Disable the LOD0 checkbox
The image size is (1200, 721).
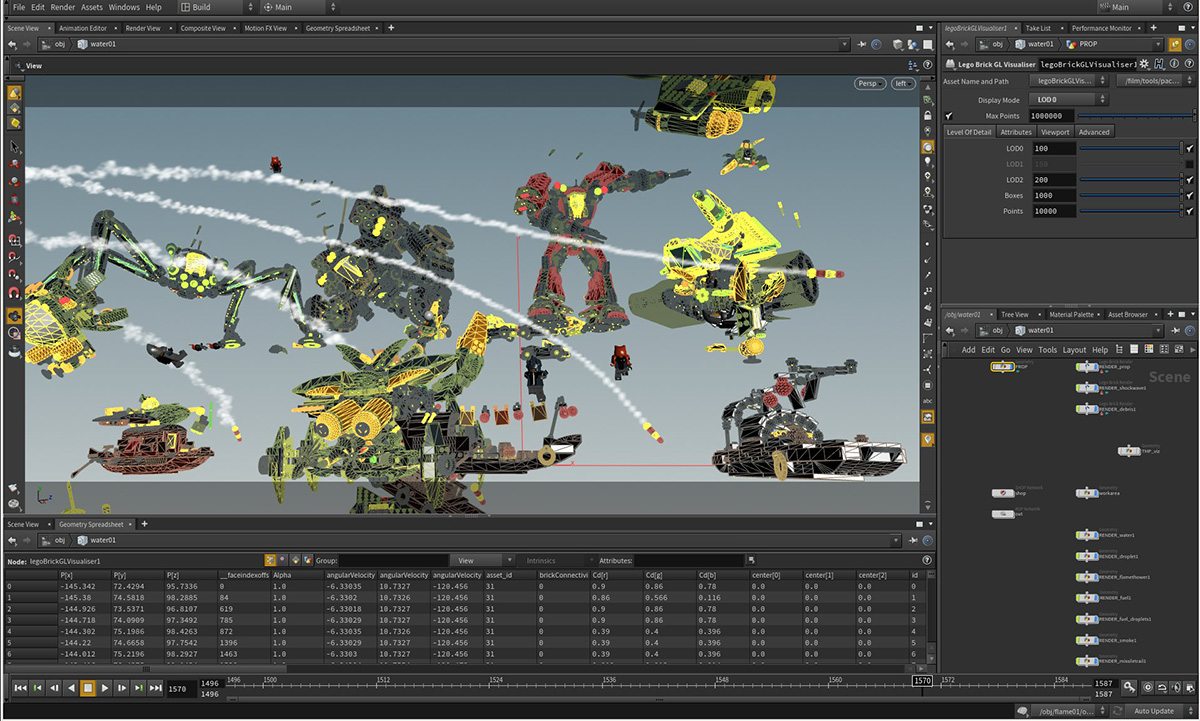coord(1189,148)
